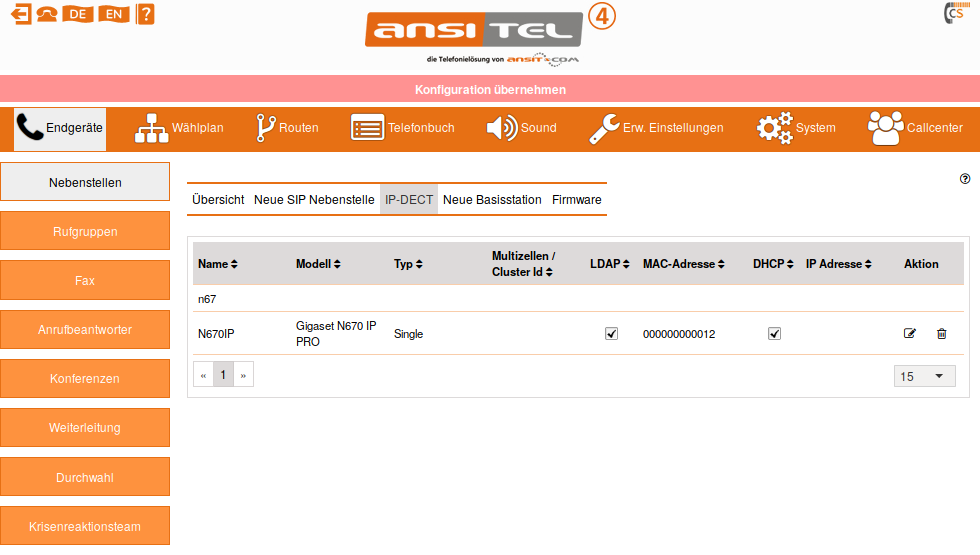The image size is (980, 555).
Task: Open the Neue Basisstation tab
Action: [492, 200]
